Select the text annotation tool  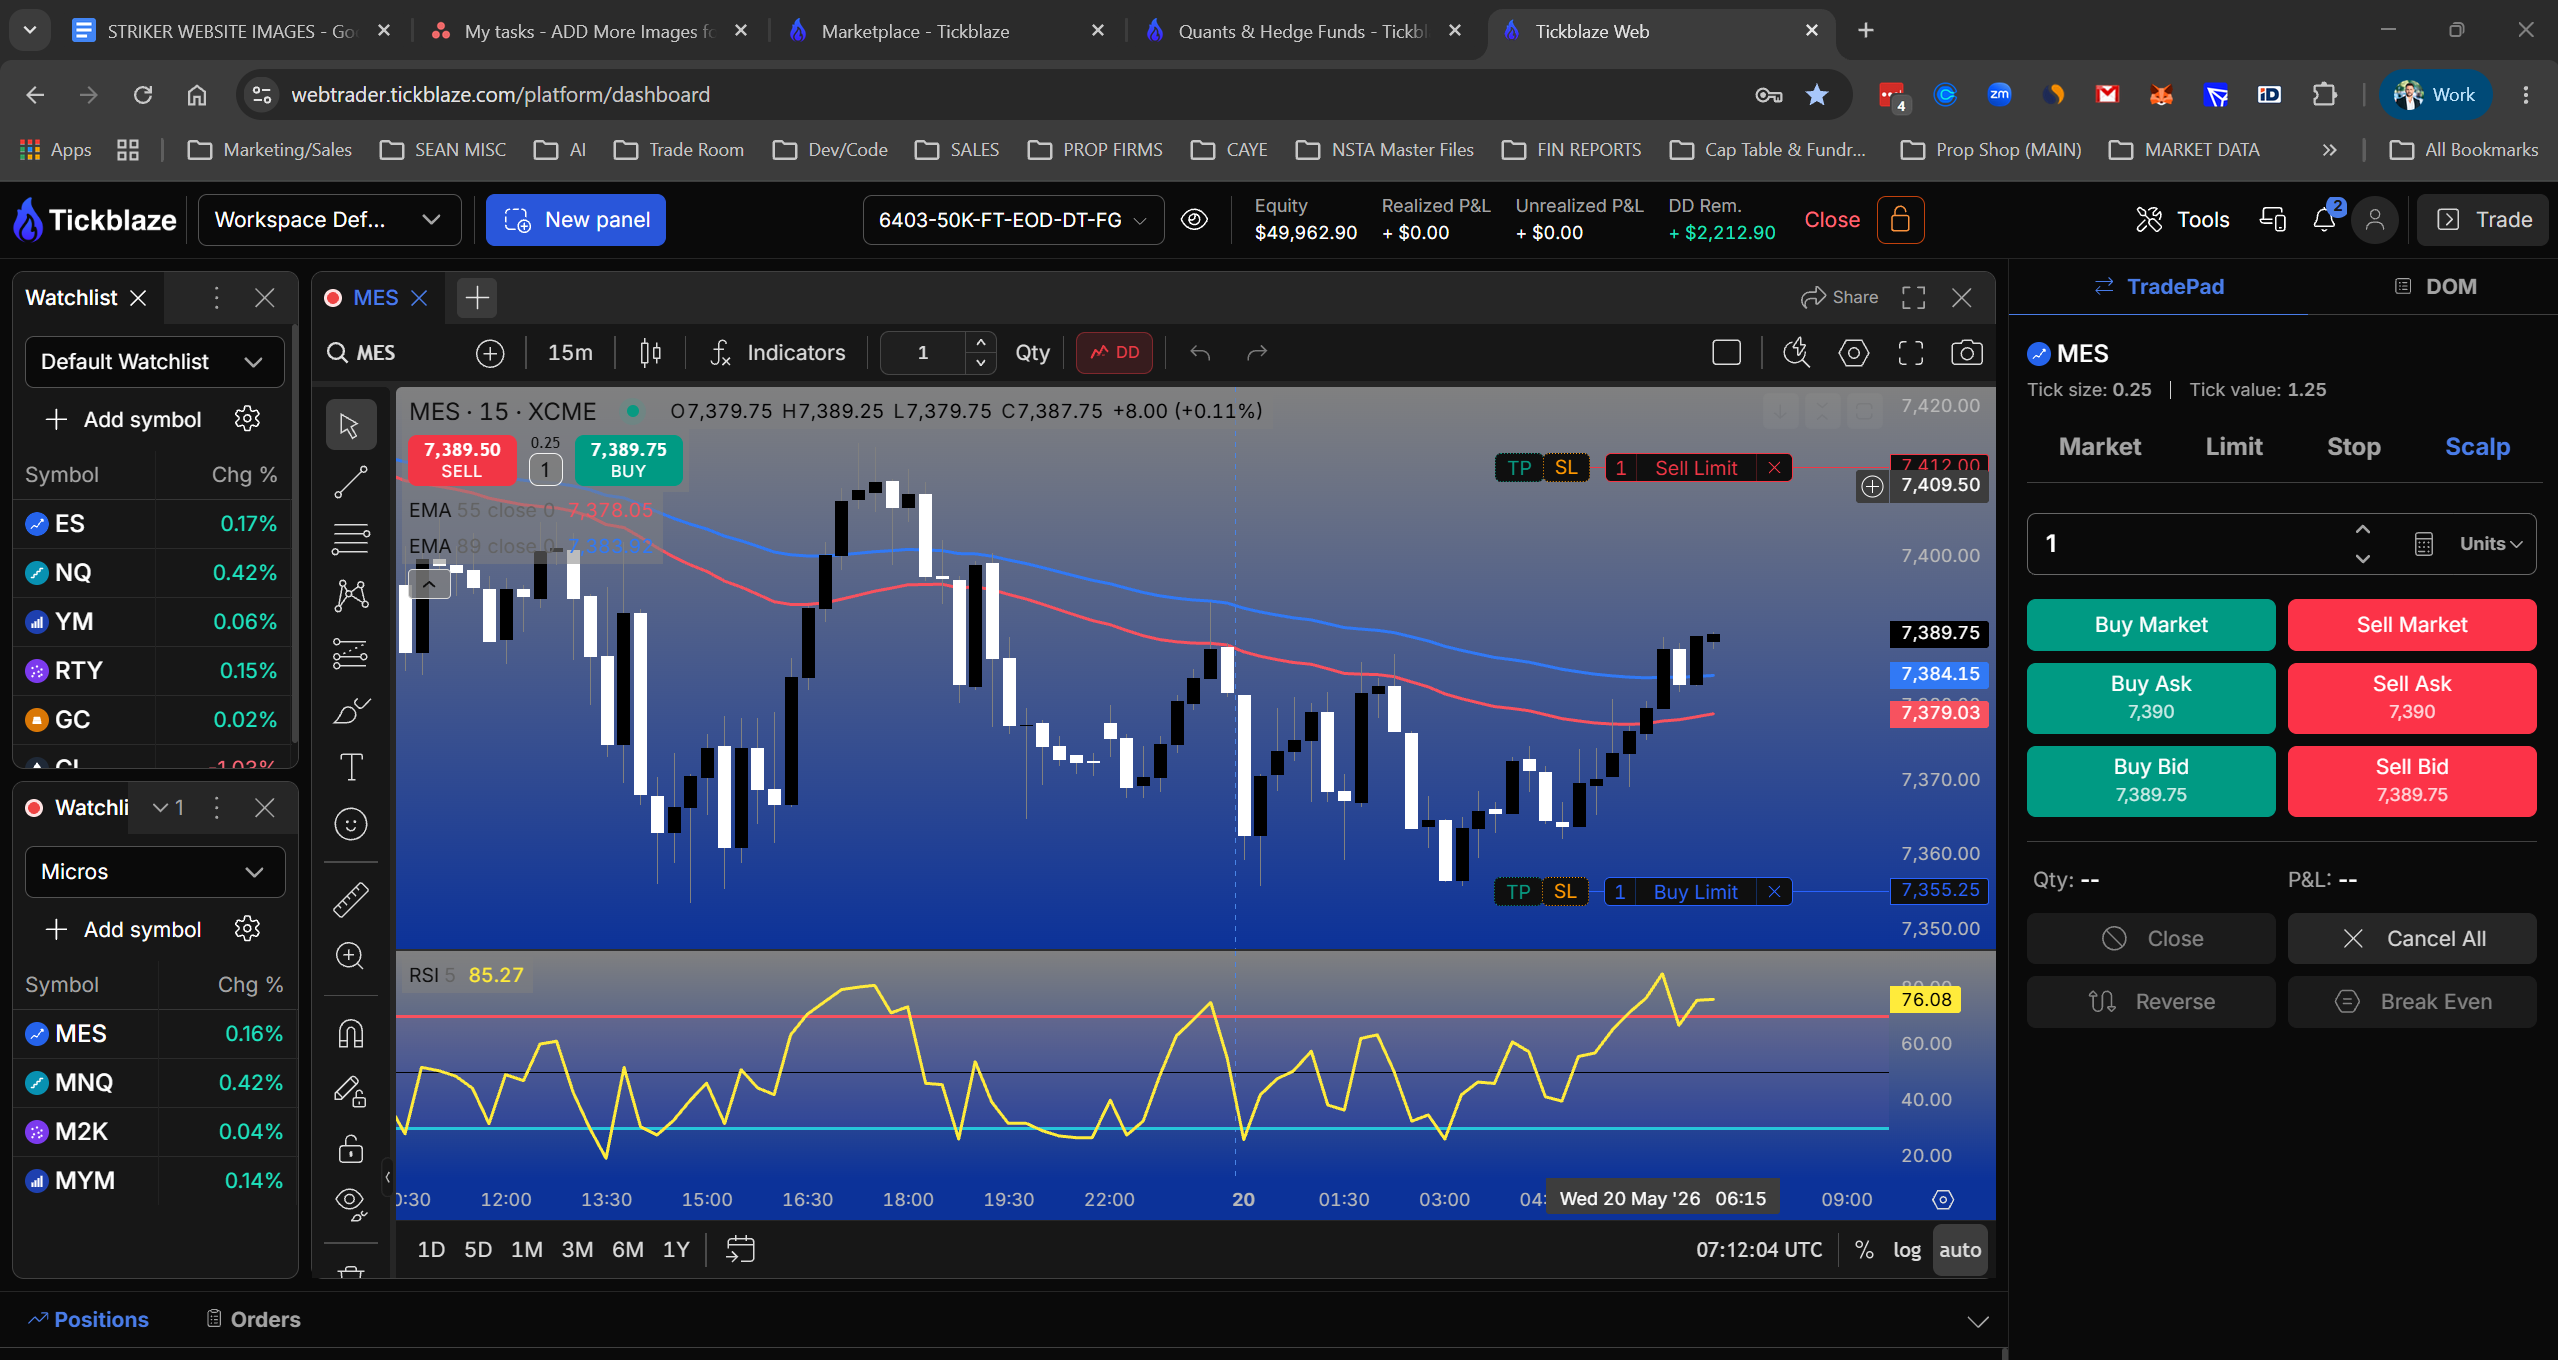click(x=350, y=767)
